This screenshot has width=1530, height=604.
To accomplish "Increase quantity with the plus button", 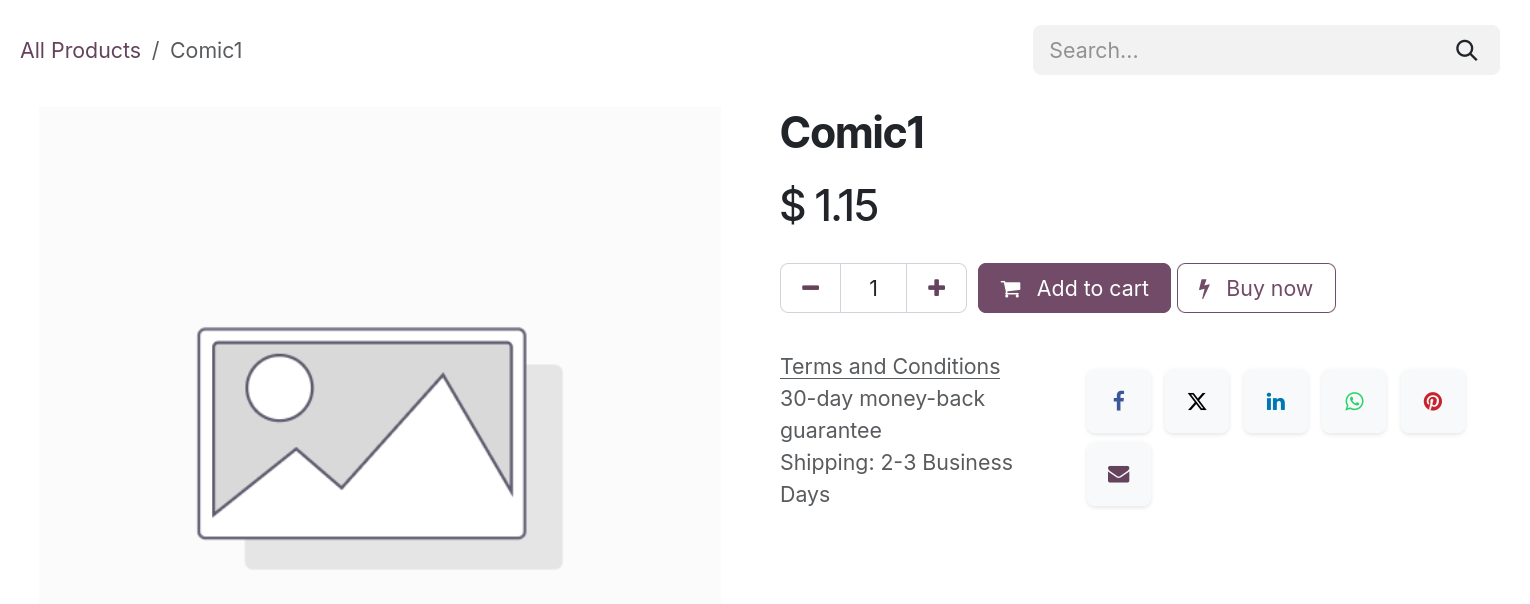I will [936, 288].
